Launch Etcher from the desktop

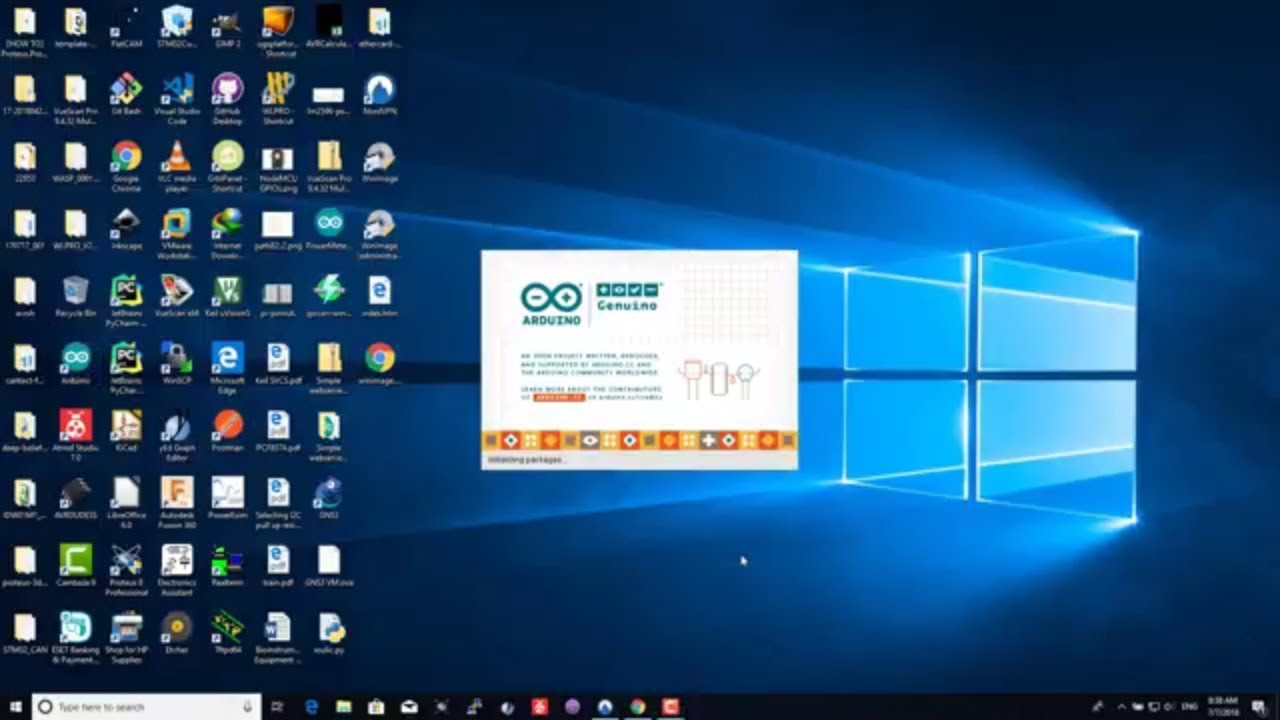coord(177,634)
